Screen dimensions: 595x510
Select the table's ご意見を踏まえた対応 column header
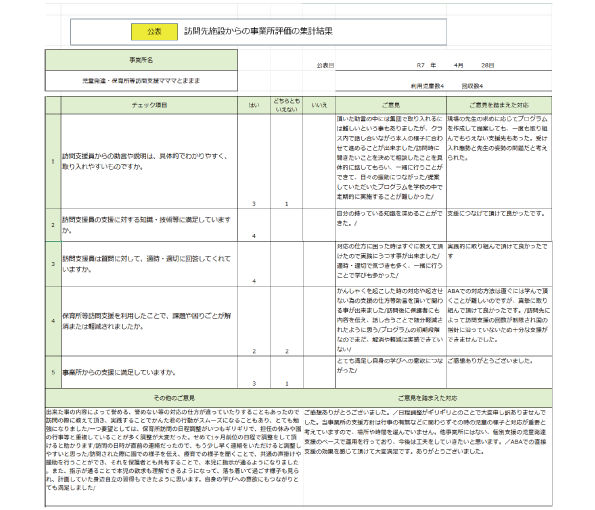tap(499, 105)
